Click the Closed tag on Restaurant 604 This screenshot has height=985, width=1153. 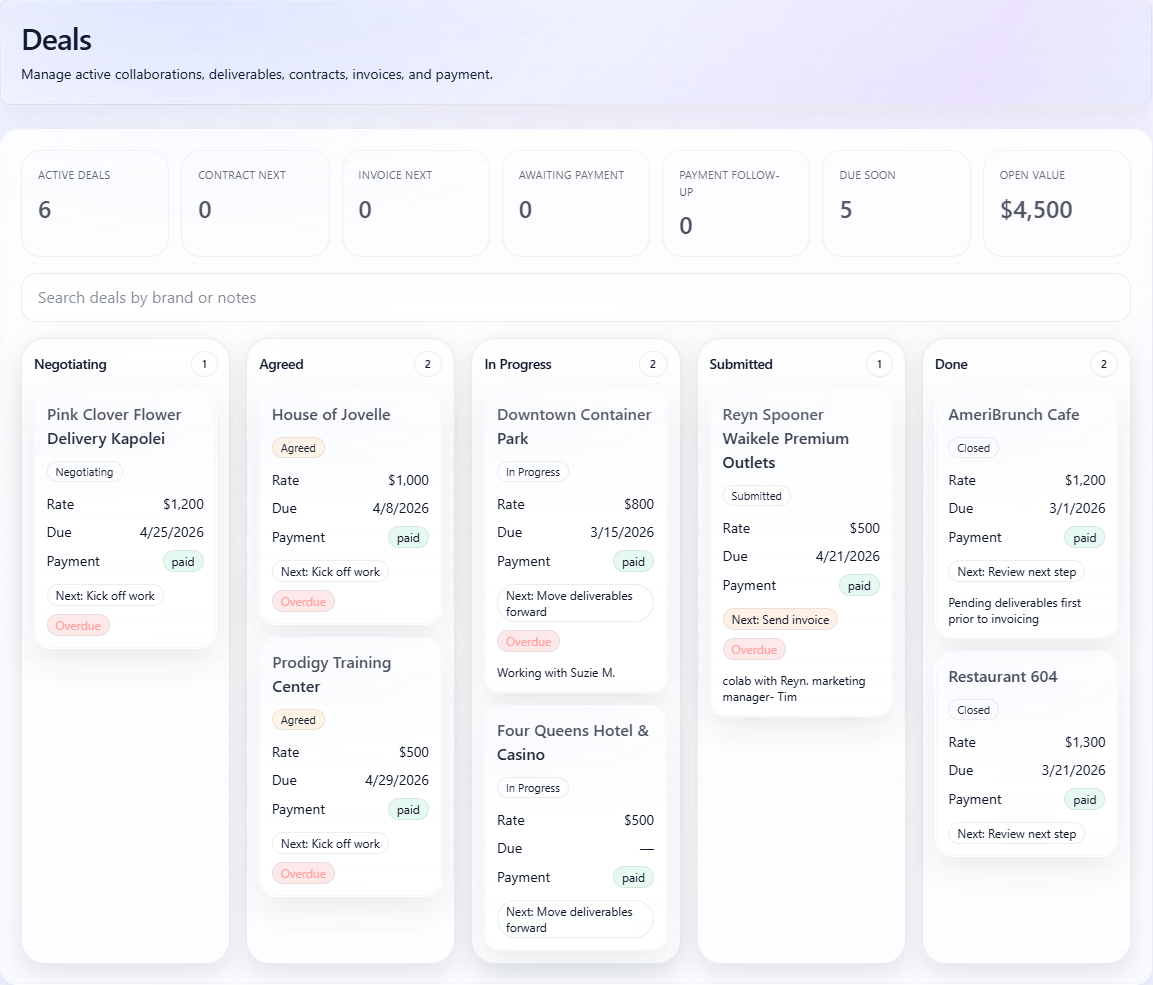pos(974,710)
